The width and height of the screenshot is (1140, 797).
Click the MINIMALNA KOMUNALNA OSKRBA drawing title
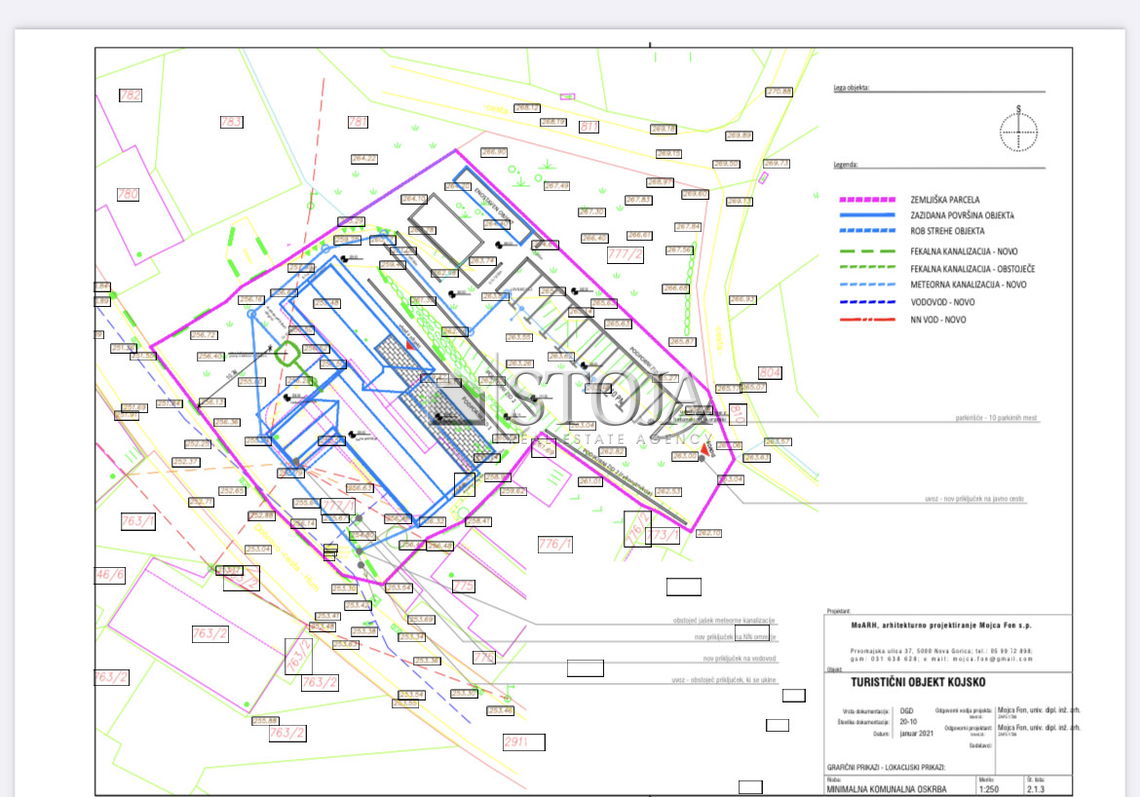pos(886,789)
